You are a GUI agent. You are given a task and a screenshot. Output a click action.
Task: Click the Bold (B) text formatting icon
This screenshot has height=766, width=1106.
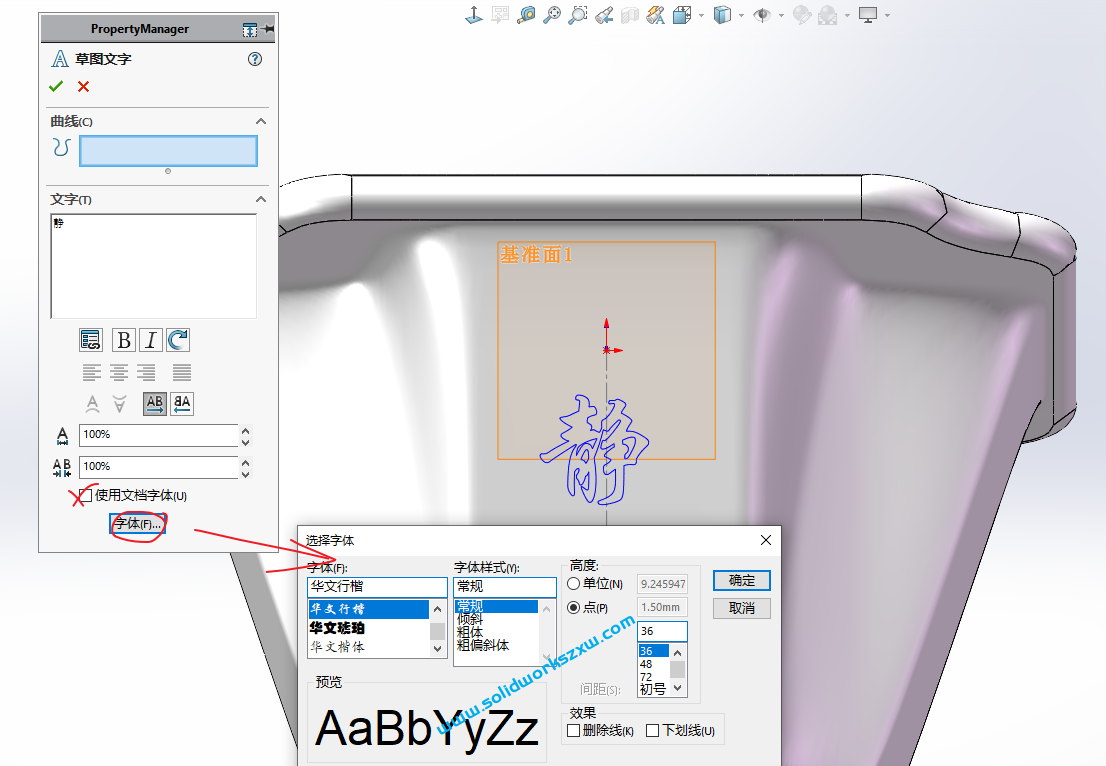(x=123, y=340)
